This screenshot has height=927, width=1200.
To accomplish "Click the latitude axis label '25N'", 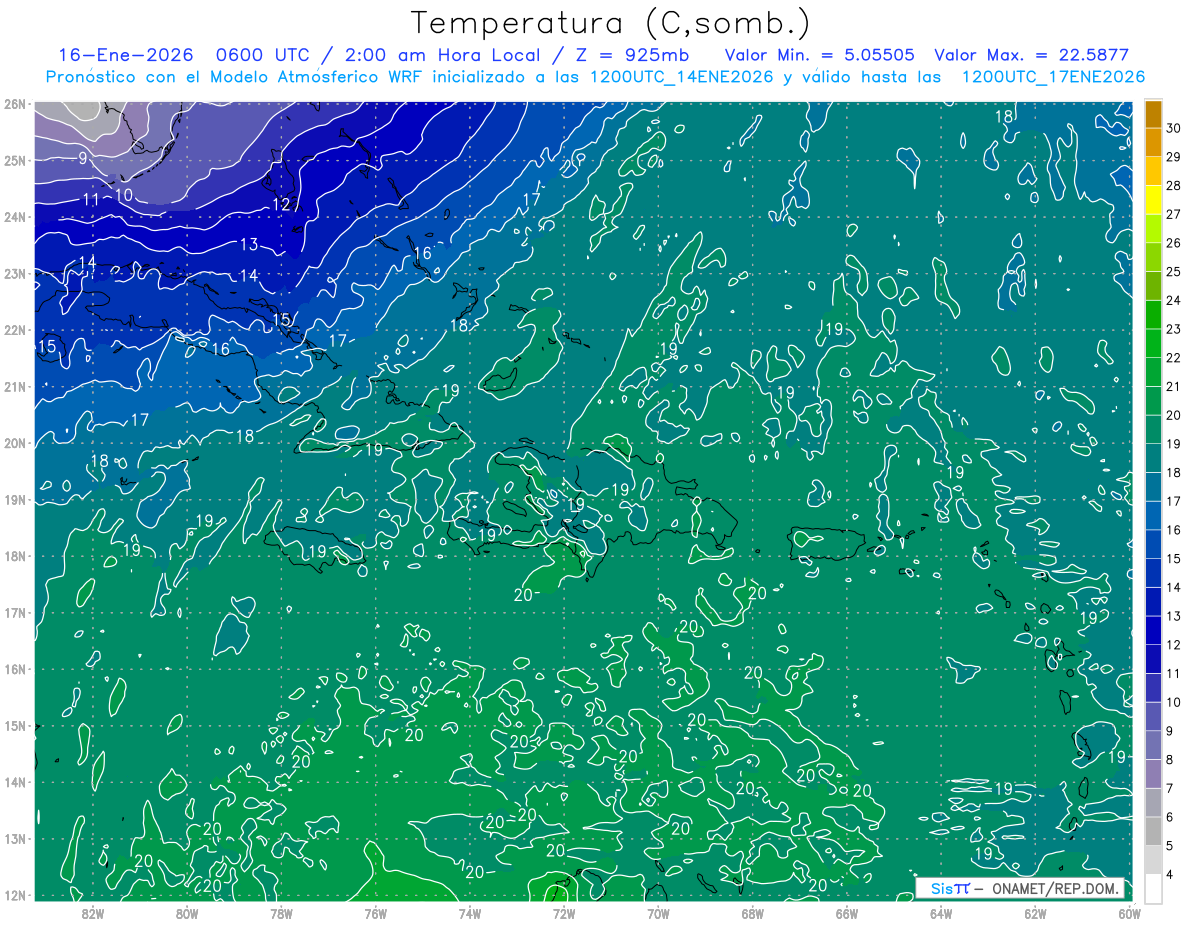I will point(15,160).
